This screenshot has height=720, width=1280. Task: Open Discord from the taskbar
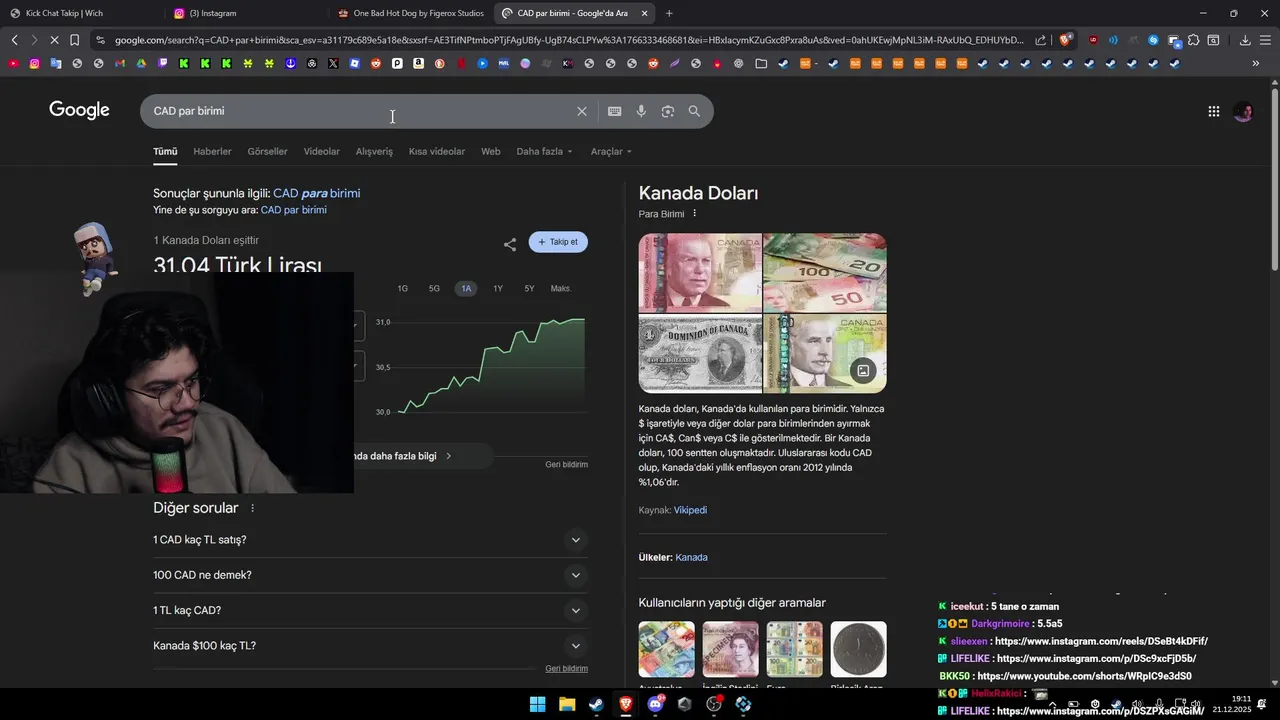pyautogui.click(x=655, y=704)
